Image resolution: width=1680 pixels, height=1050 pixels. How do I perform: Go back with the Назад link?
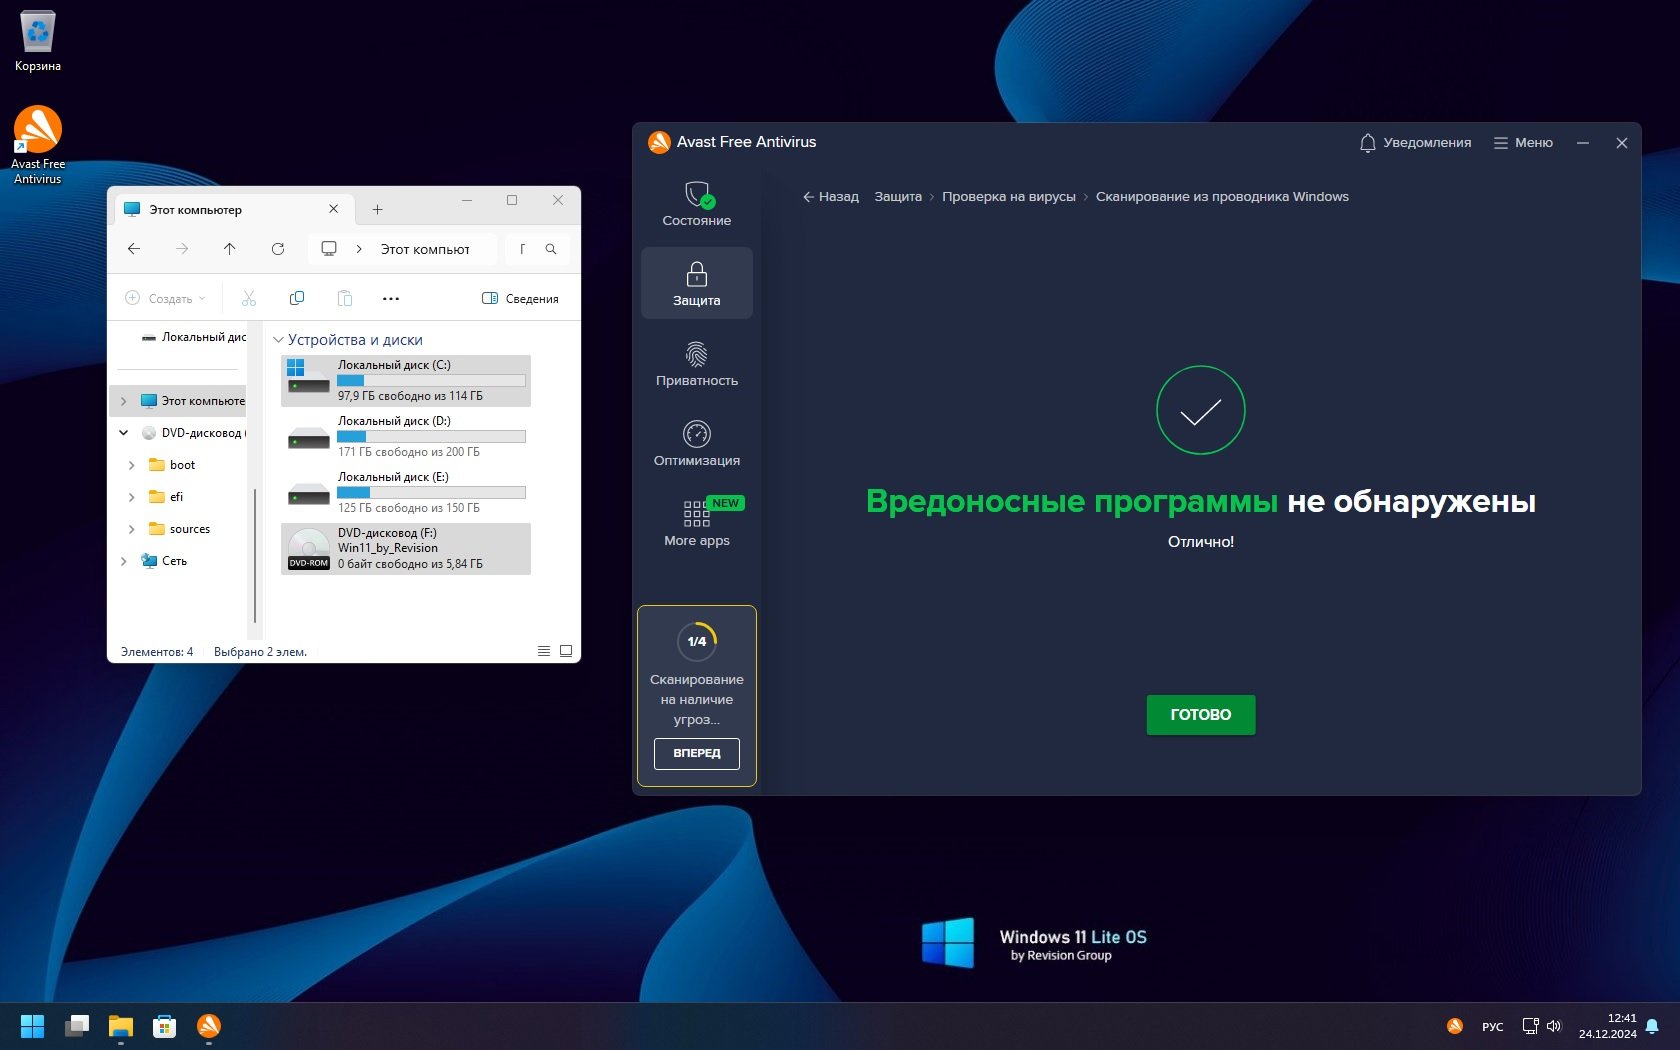pyautogui.click(x=831, y=197)
